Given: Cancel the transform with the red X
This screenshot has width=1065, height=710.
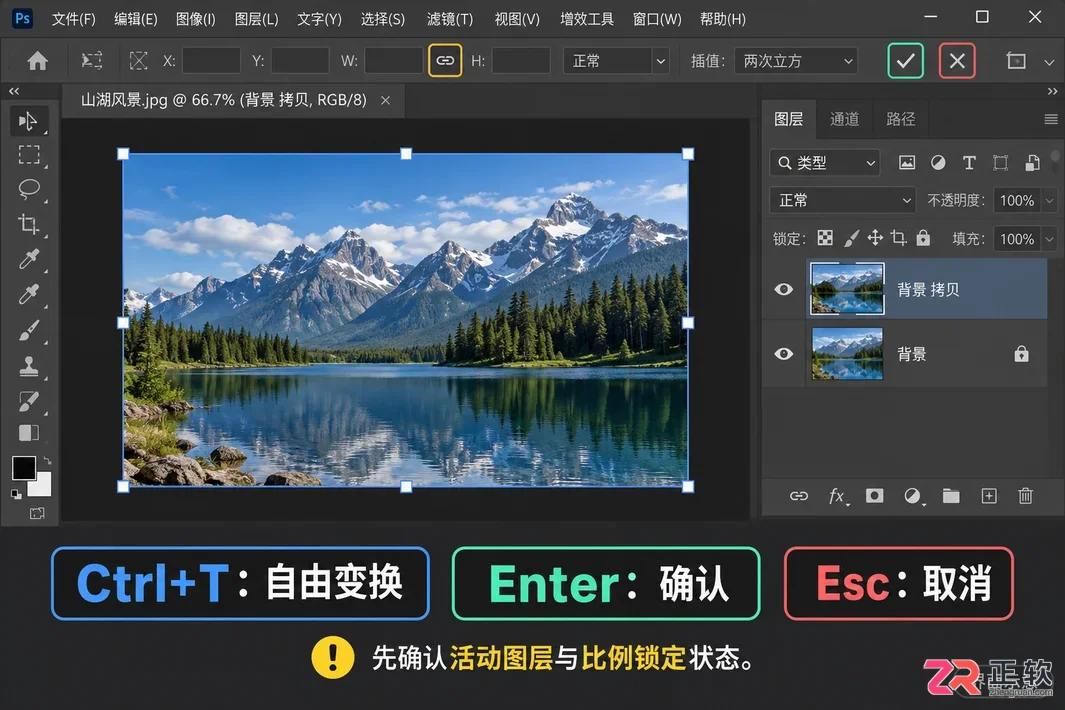Looking at the screenshot, I should tap(957, 60).
